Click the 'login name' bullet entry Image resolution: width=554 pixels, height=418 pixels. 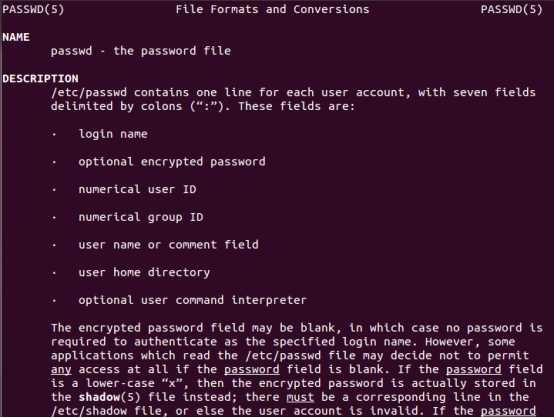(x=113, y=134)
